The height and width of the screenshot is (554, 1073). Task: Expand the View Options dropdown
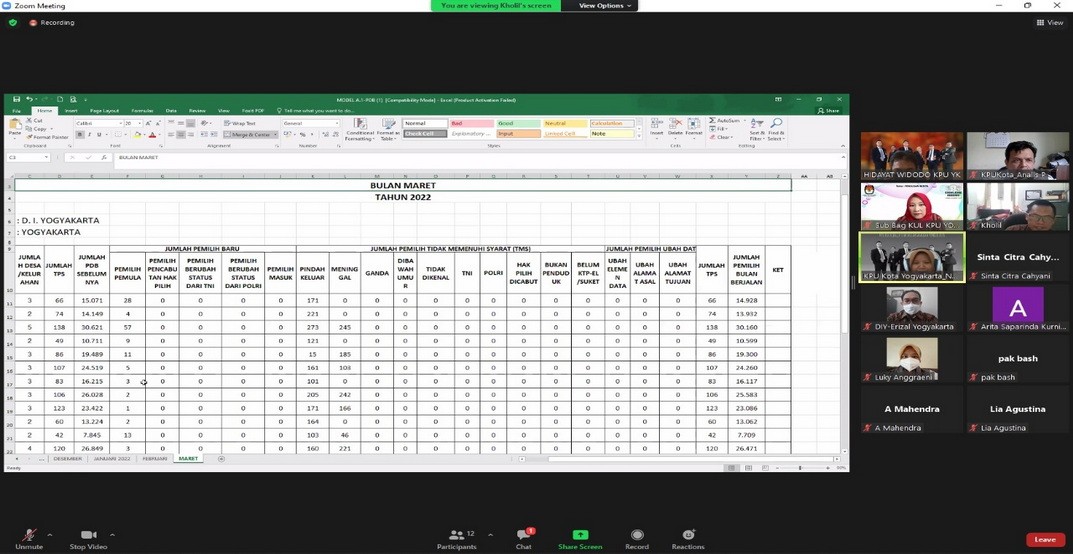pos(606,6)
